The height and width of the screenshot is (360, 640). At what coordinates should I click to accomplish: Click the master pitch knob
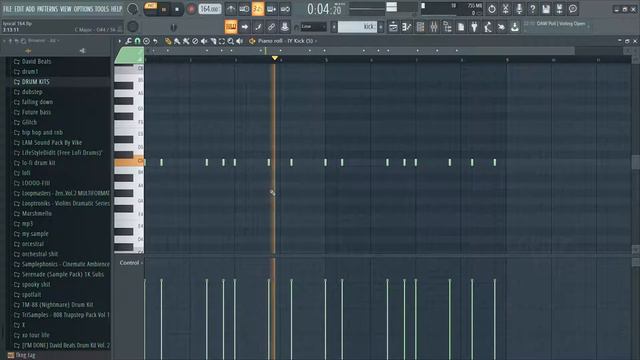[133, 27]
